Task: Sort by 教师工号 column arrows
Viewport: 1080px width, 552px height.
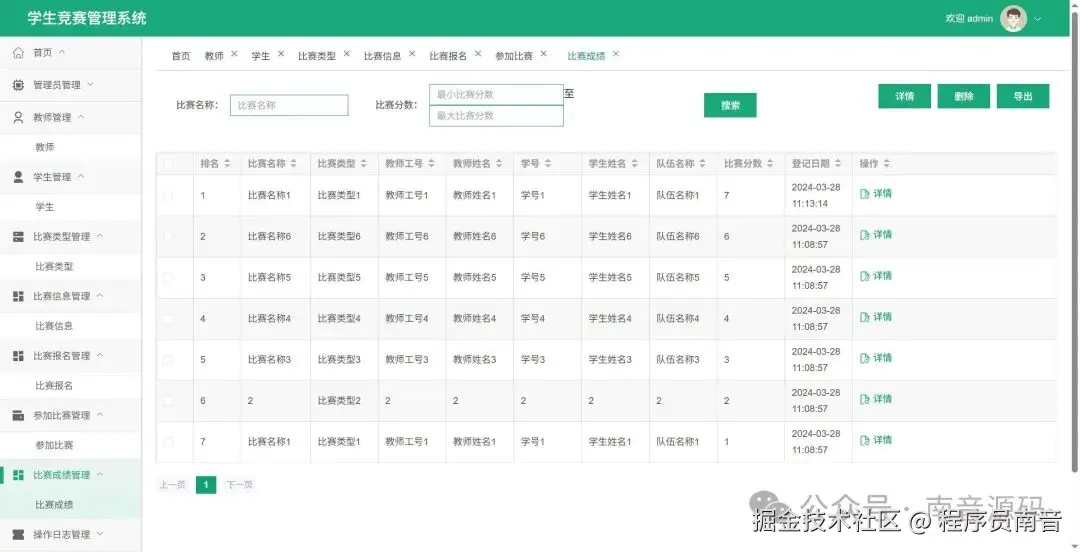Action: (431, 163)
